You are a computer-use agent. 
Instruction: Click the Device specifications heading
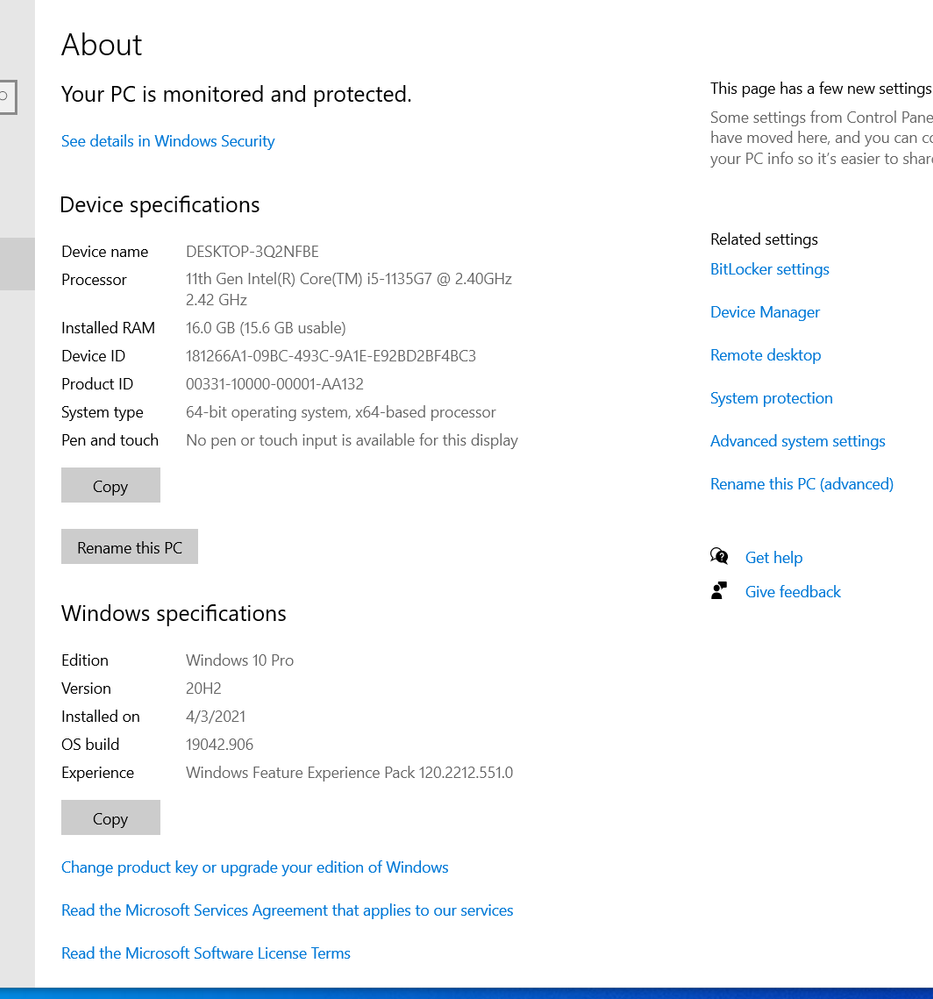coord(160,205)
